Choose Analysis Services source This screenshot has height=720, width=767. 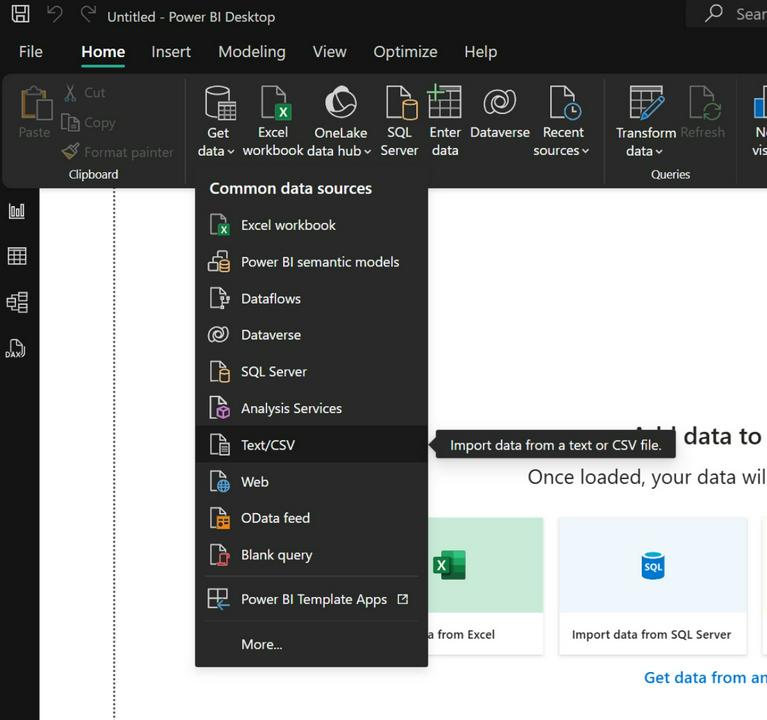pos(312,408)
